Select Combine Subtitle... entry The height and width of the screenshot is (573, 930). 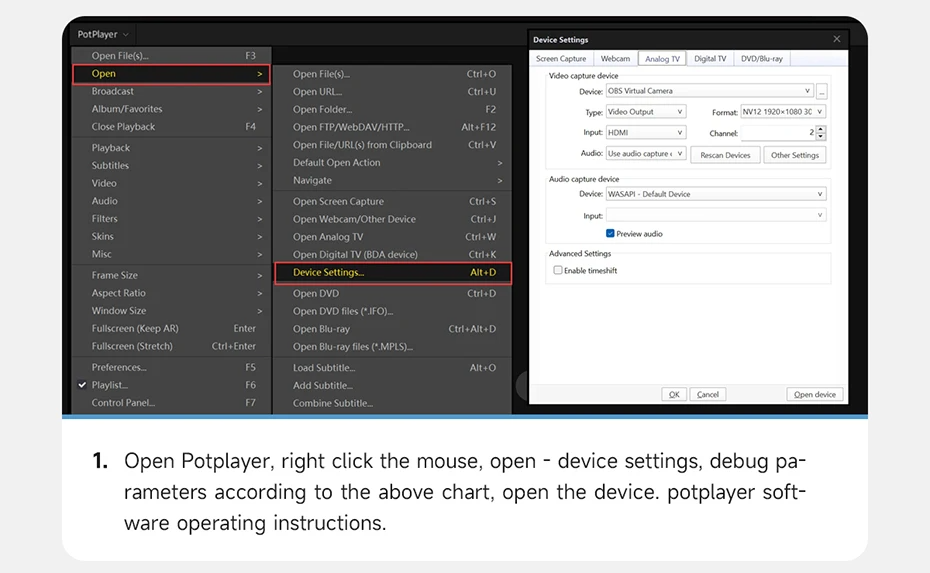pos(393,403)
